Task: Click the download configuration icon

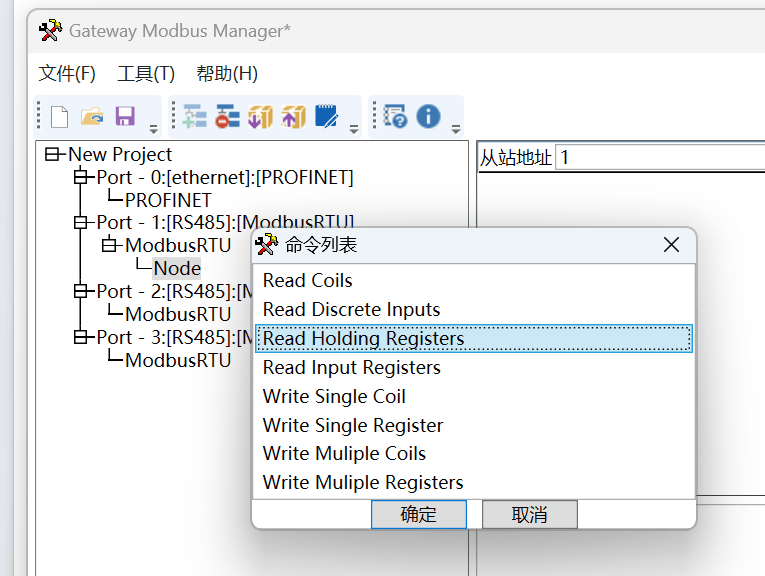Action: pos(261,117)
